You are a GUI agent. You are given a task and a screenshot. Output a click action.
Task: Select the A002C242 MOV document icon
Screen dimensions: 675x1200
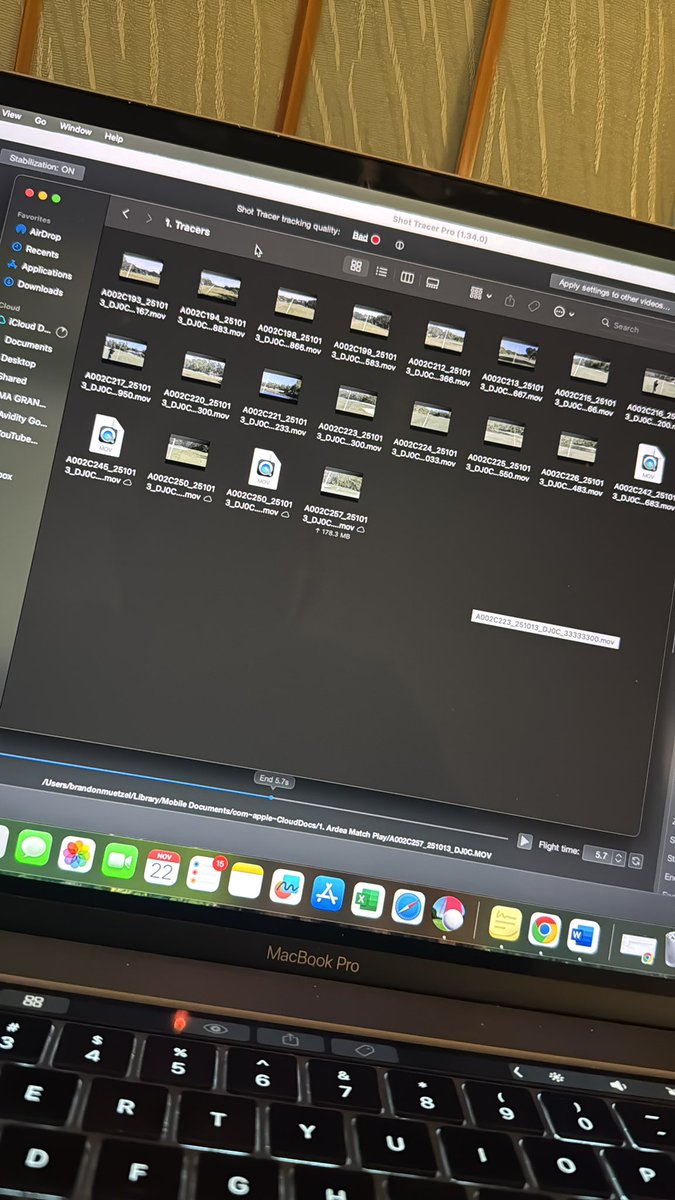tap(649, 464)
